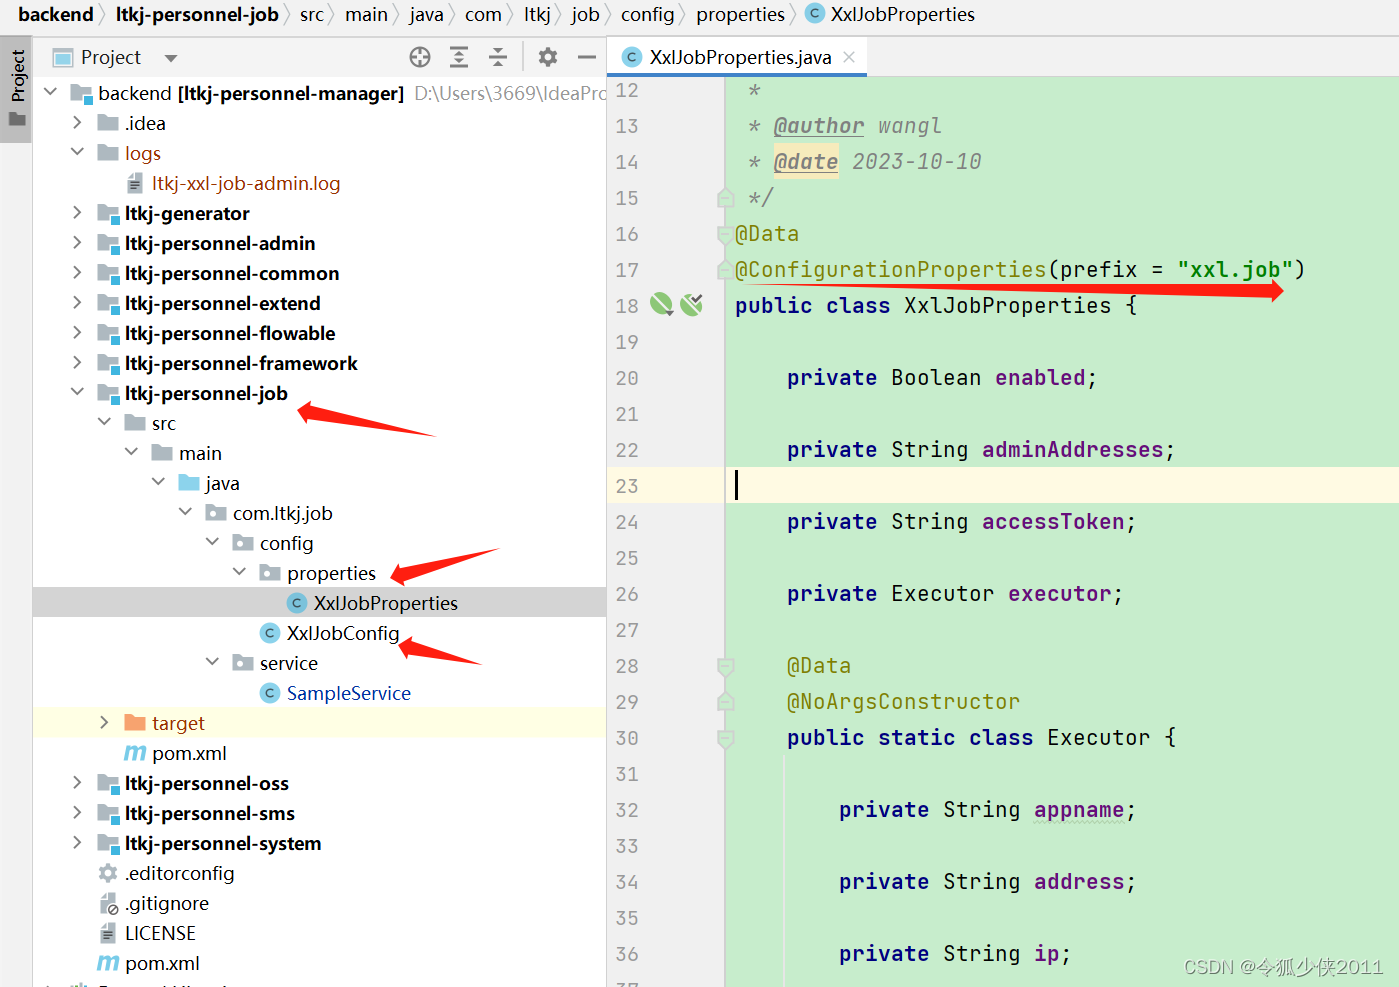Open ltkj-xxl-job-admin.log file
This screenshot has height=987, width=1399.
click(x=246, y=183)
